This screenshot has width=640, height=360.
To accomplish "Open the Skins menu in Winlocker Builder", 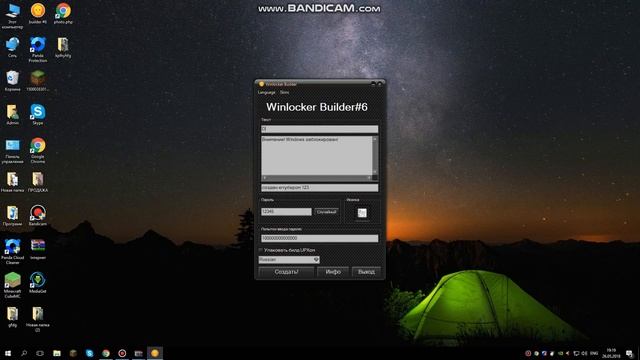I will [284, 93].
